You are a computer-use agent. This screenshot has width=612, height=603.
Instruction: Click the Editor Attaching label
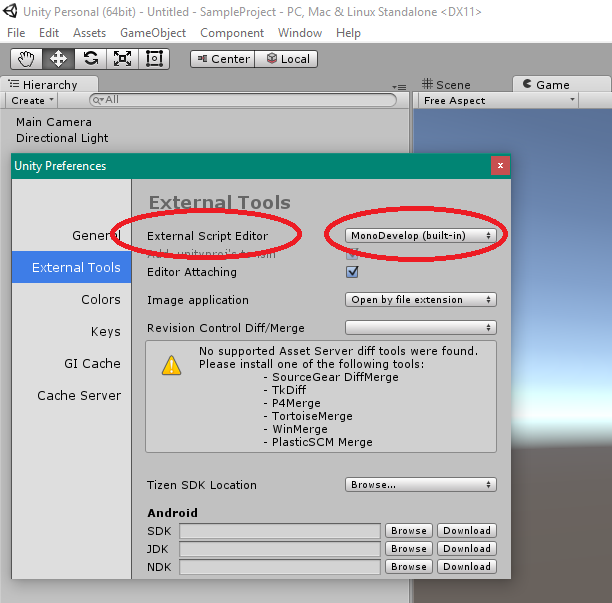192,272
